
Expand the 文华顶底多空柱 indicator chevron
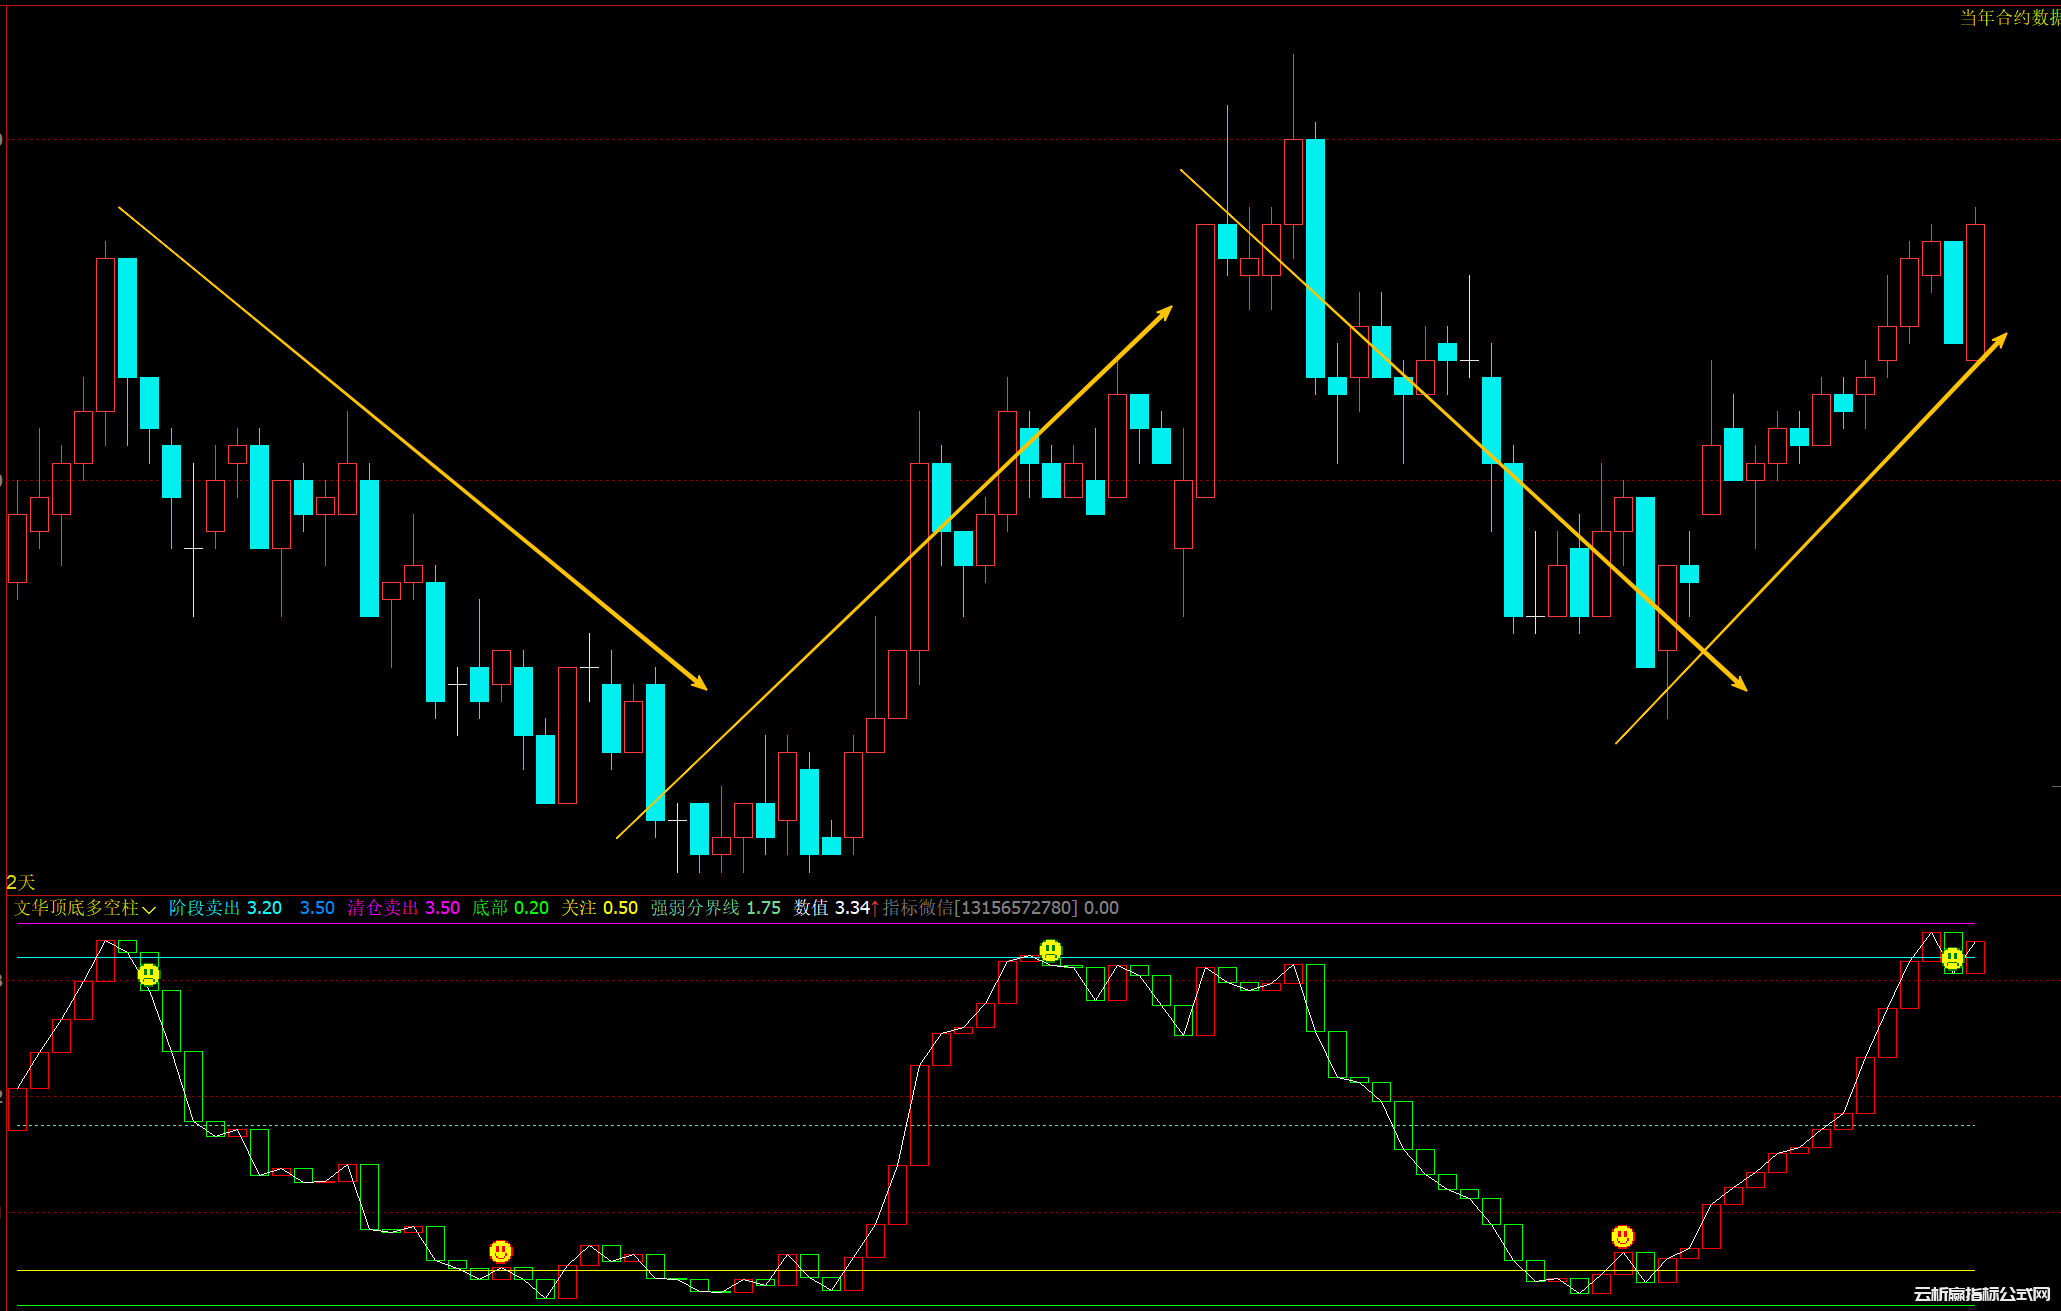point(149,909)
